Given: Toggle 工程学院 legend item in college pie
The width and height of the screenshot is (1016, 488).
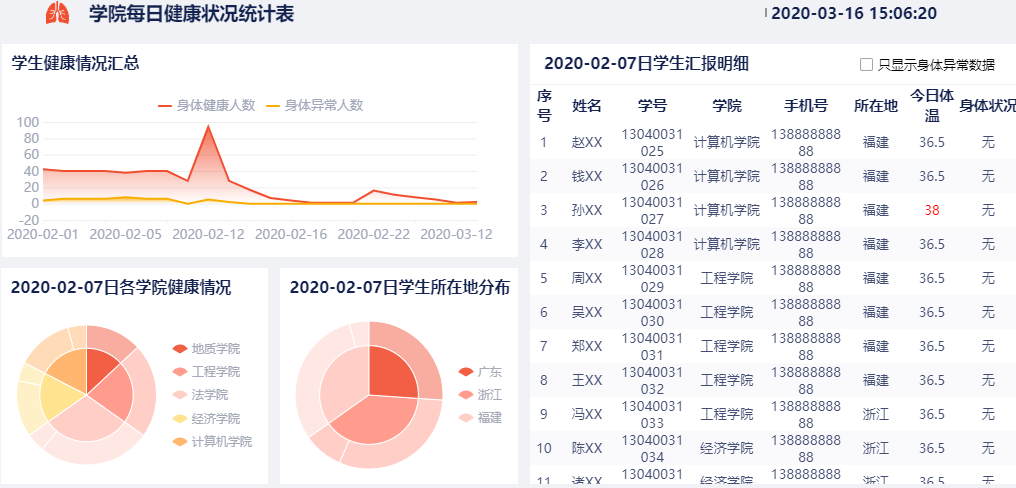Looking at the screenshot, I should [x=206, y=372].
